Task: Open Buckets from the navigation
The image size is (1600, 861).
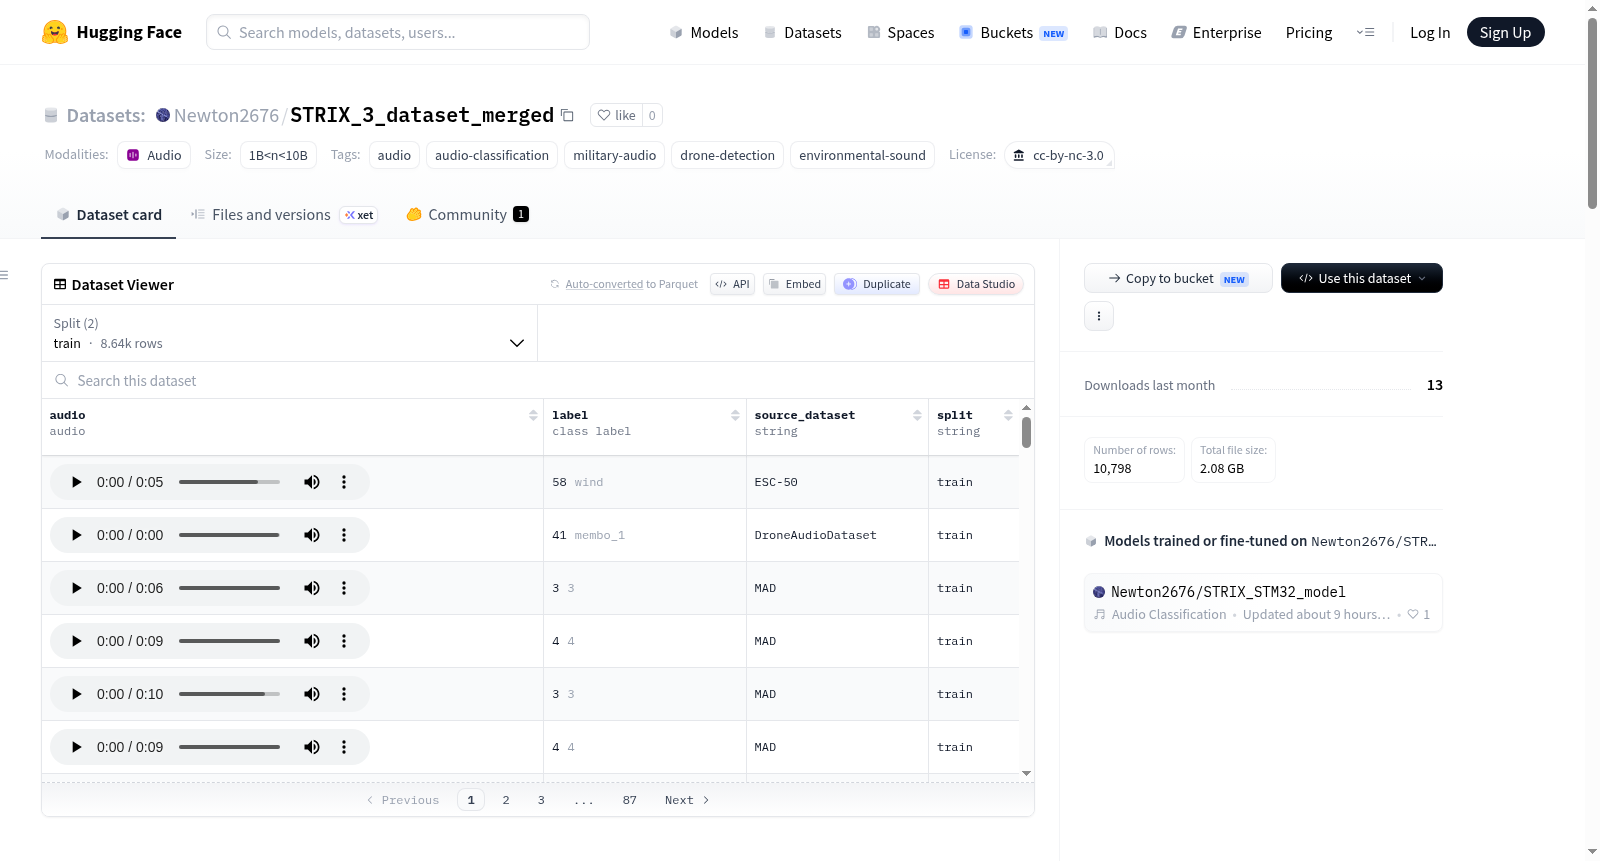Action: click(x=1013, y=32)
